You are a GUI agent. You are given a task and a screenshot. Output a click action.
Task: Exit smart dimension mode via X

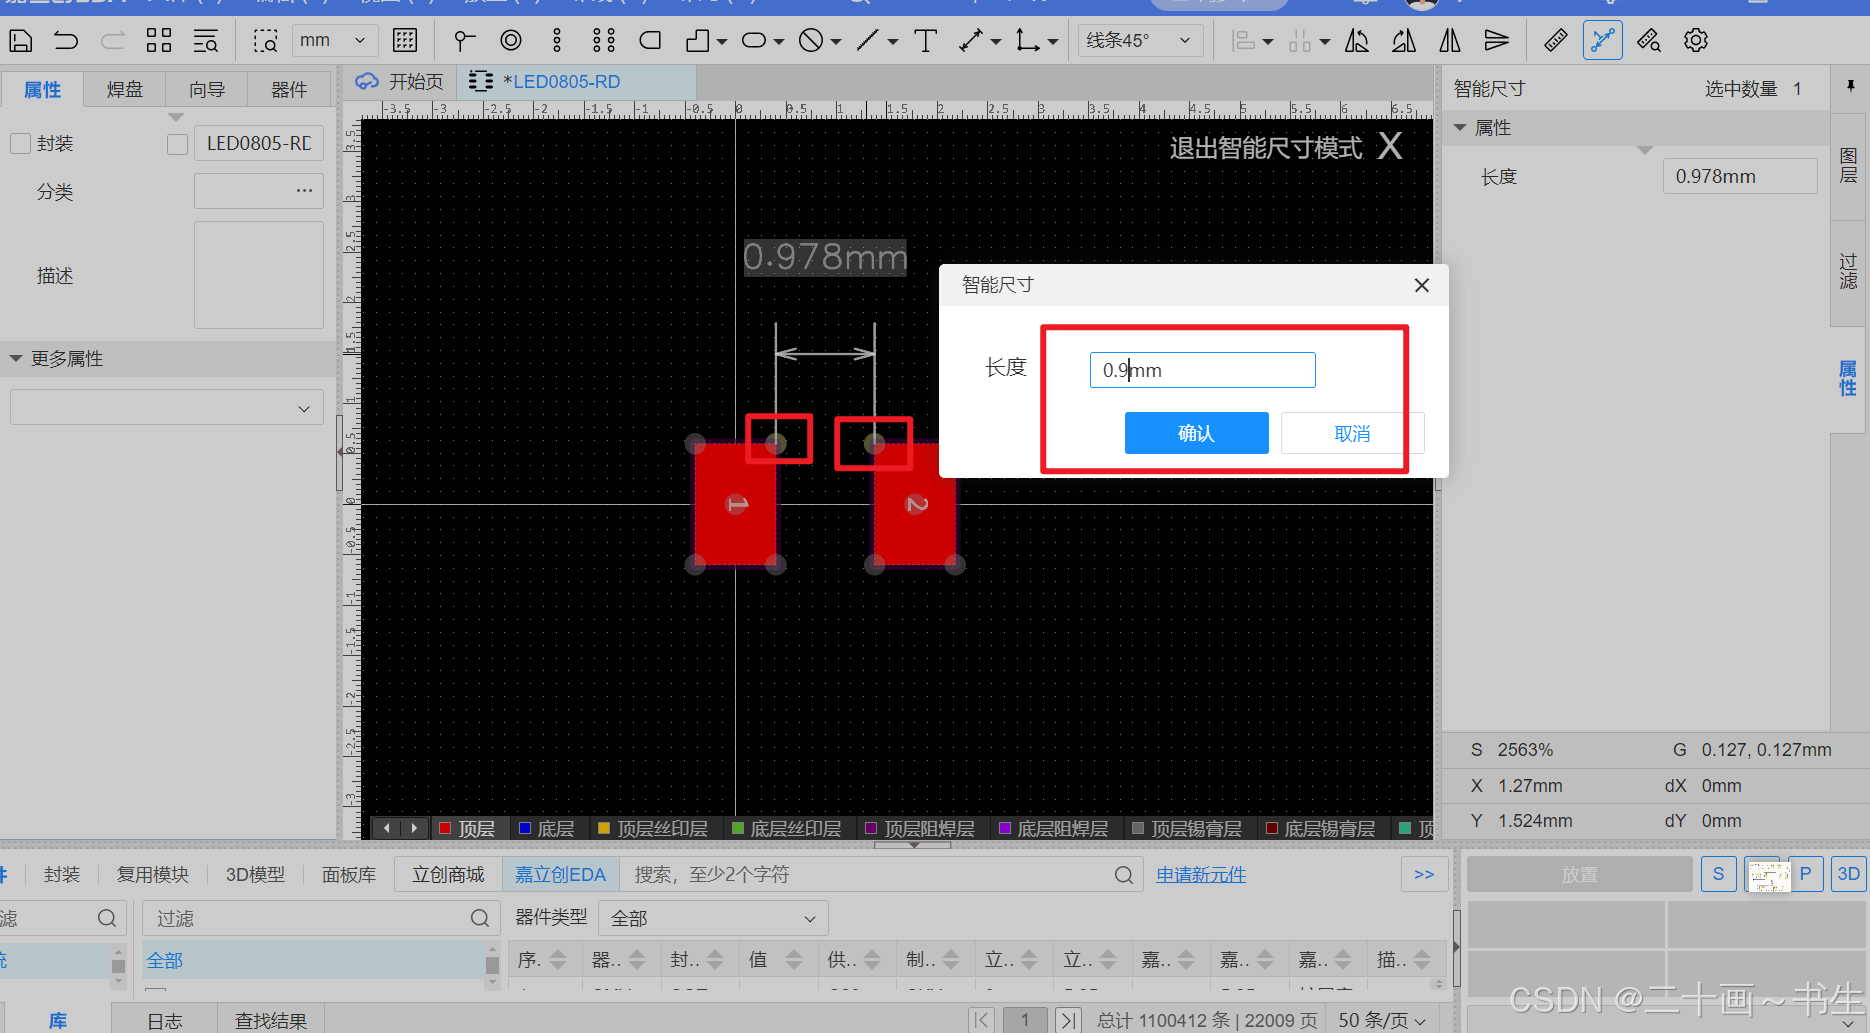[1389, 147]
